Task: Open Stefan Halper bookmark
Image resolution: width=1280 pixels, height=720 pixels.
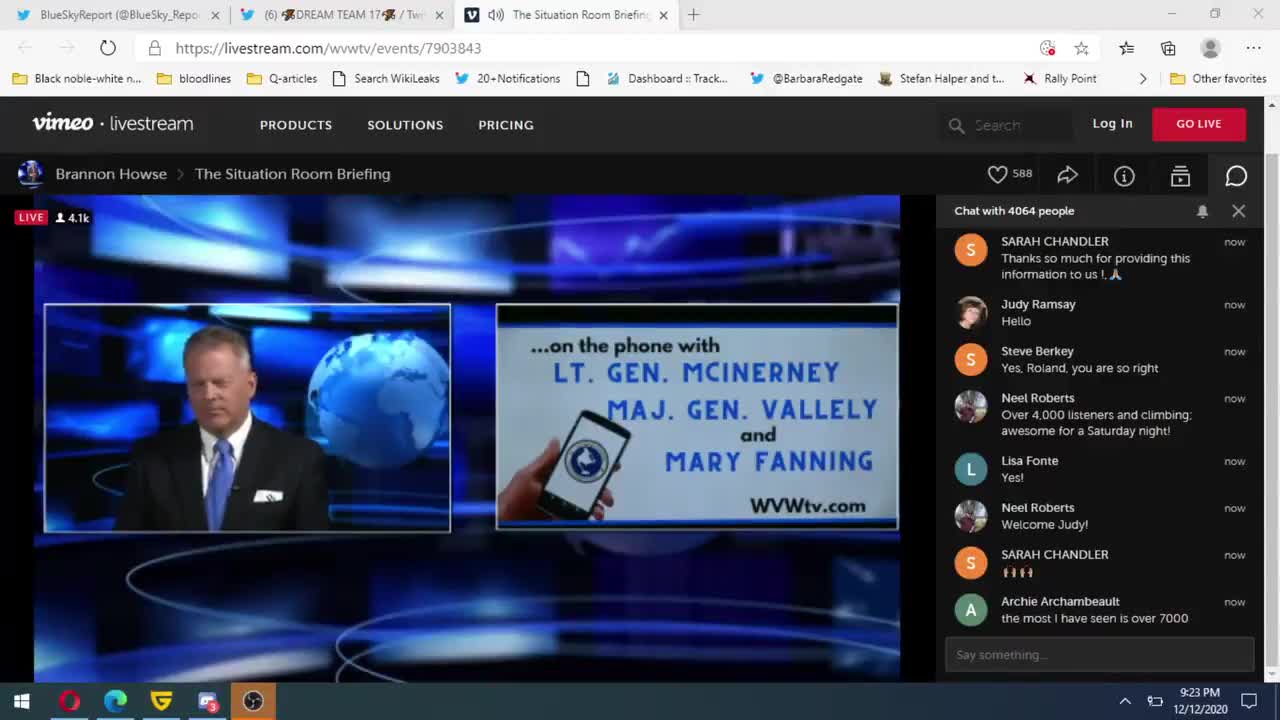Action: click(x=941, y=79)
